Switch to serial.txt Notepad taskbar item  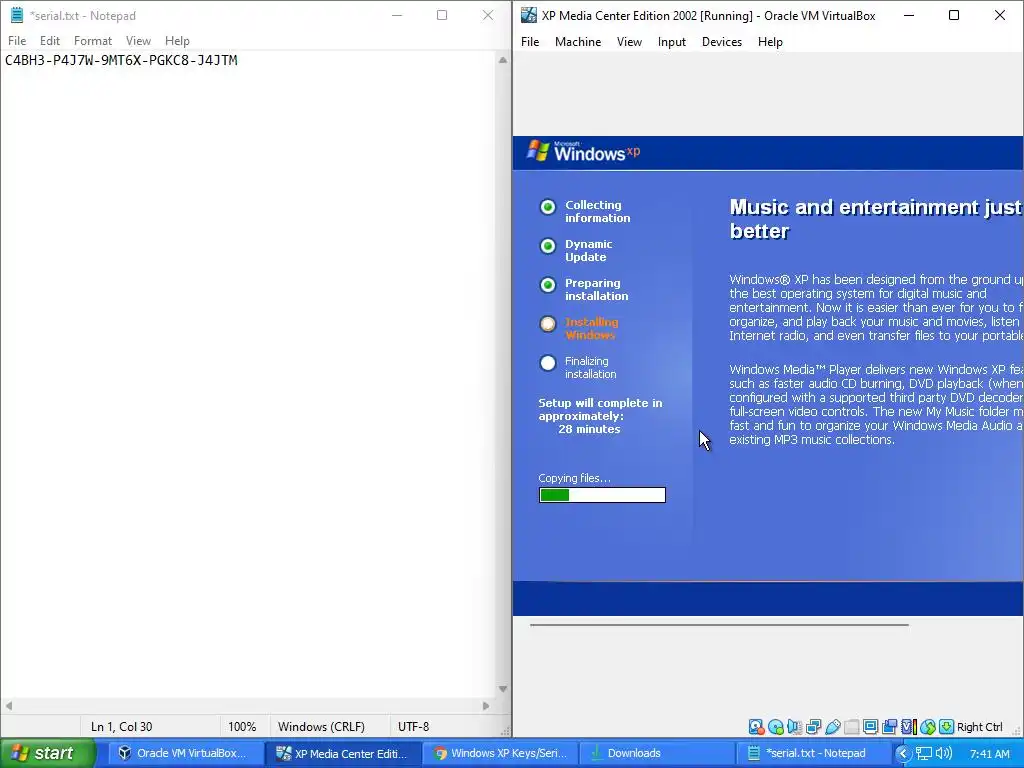tap(814, 753)
